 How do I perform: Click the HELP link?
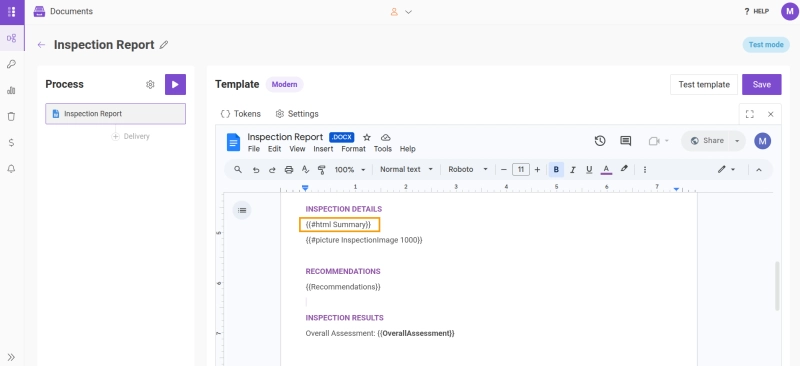pos(757,12)
